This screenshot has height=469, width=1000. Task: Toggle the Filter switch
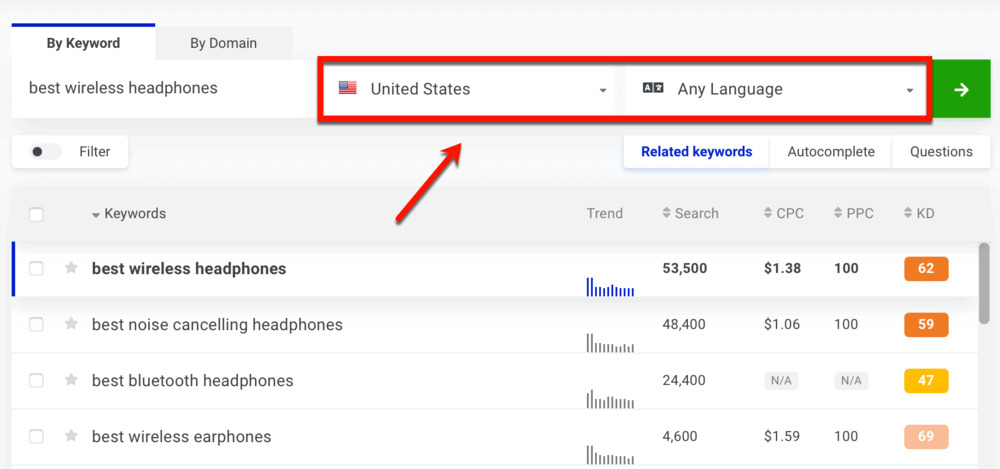[x=45, y=152]
